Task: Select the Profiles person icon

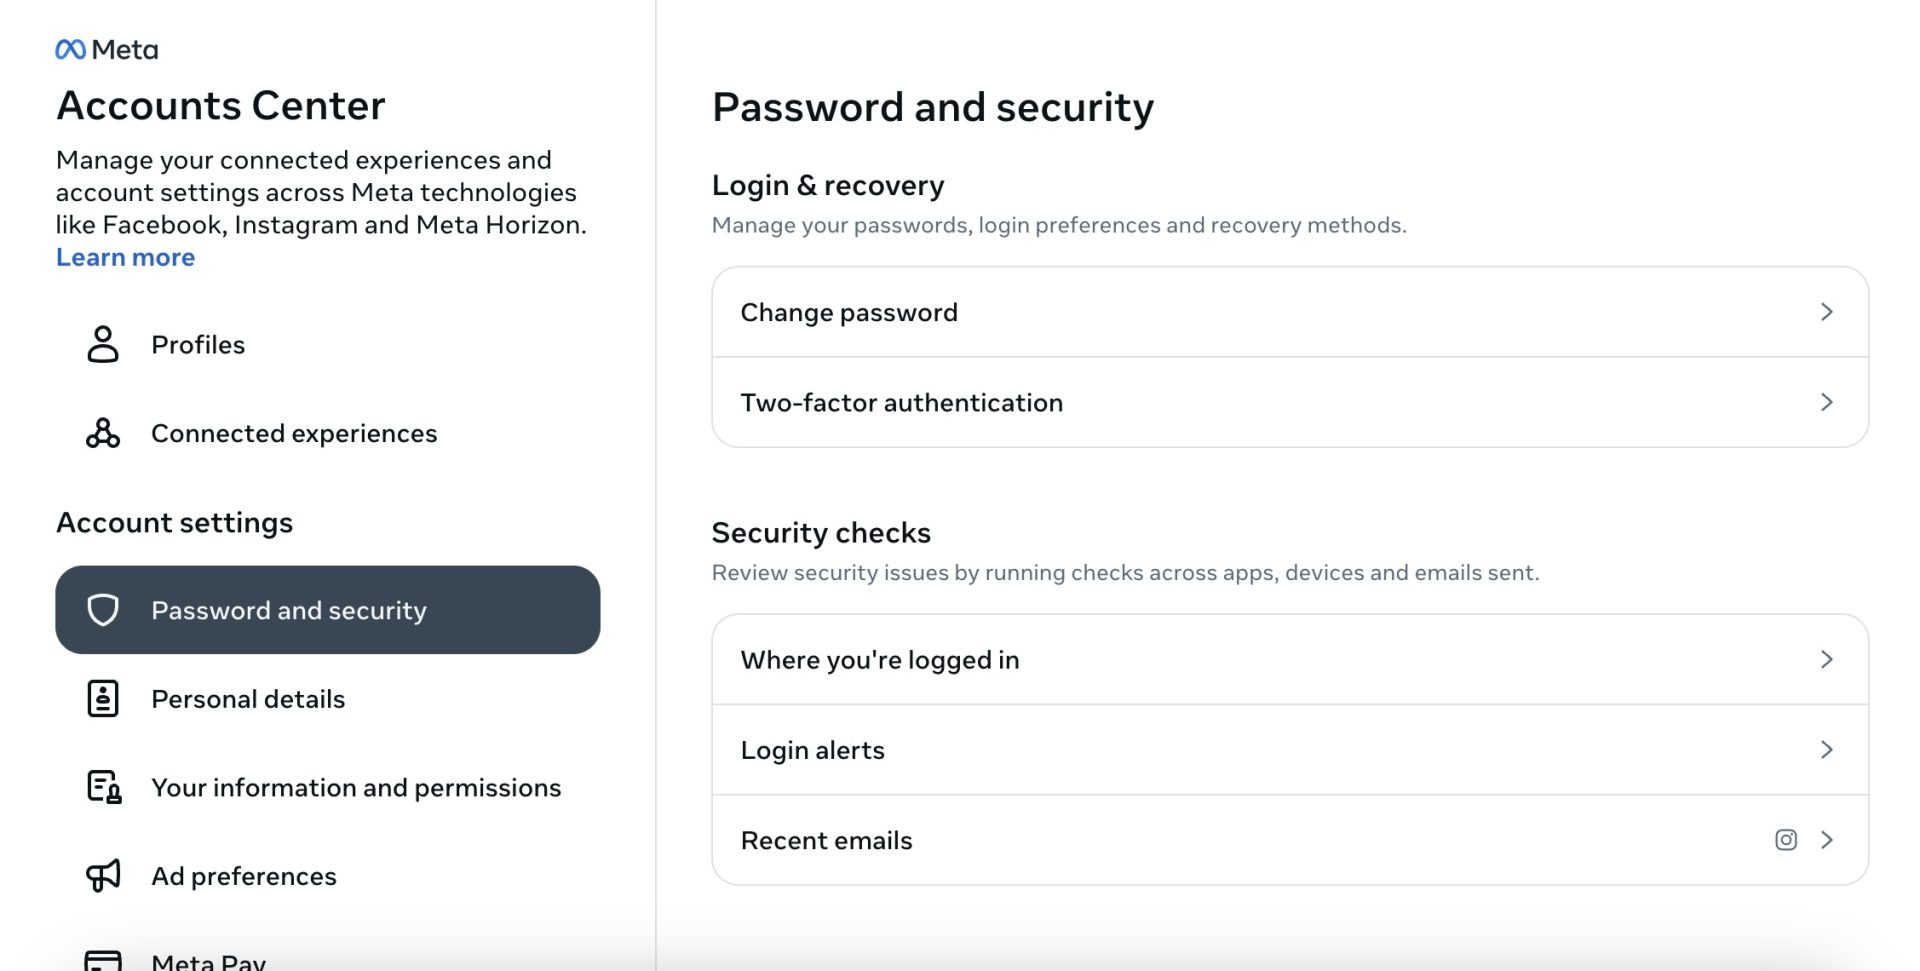Action: click(x=103, y=344)
